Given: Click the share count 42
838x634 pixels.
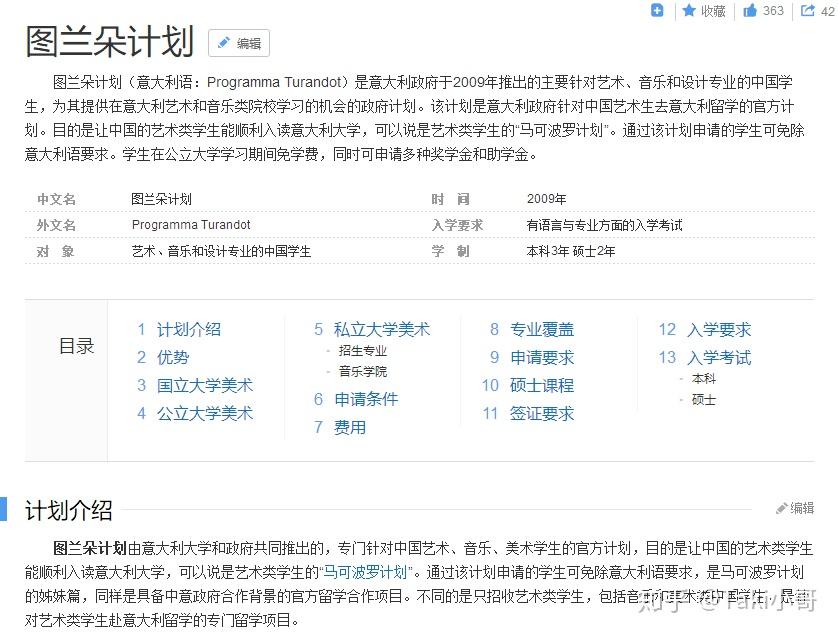Looking at the screenshot, I should pyautogui.click(x=827, y=11).
